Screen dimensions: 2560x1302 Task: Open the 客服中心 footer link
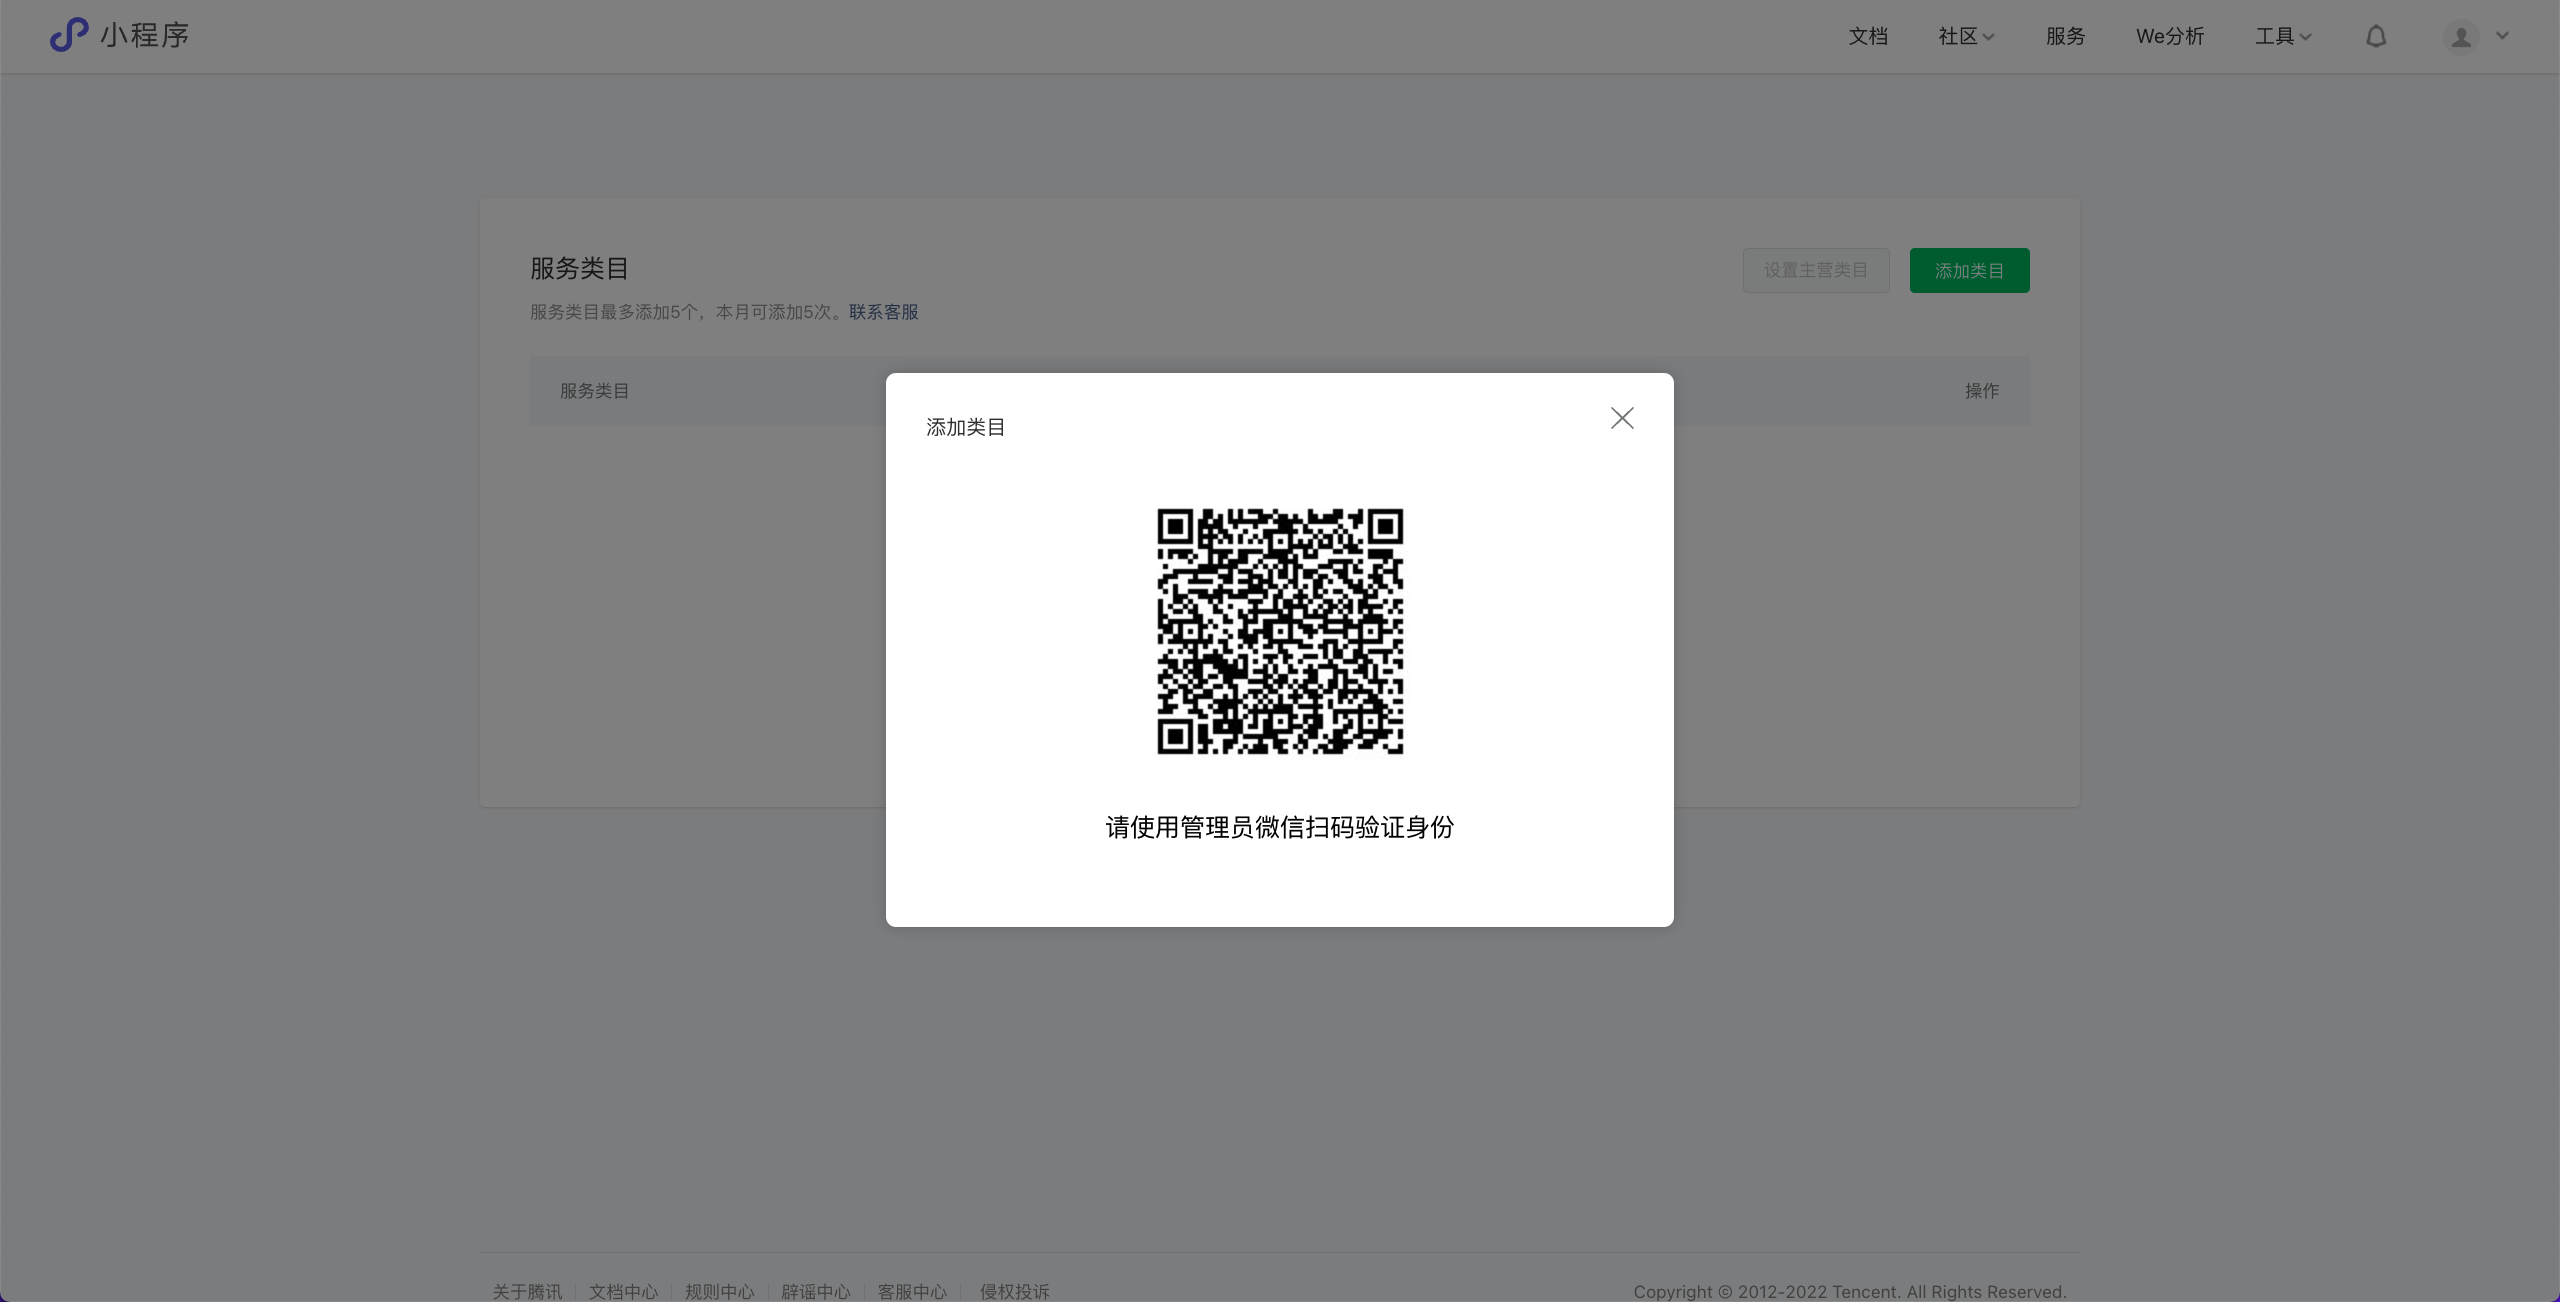pyautogui.click(x=911, y=1291)
